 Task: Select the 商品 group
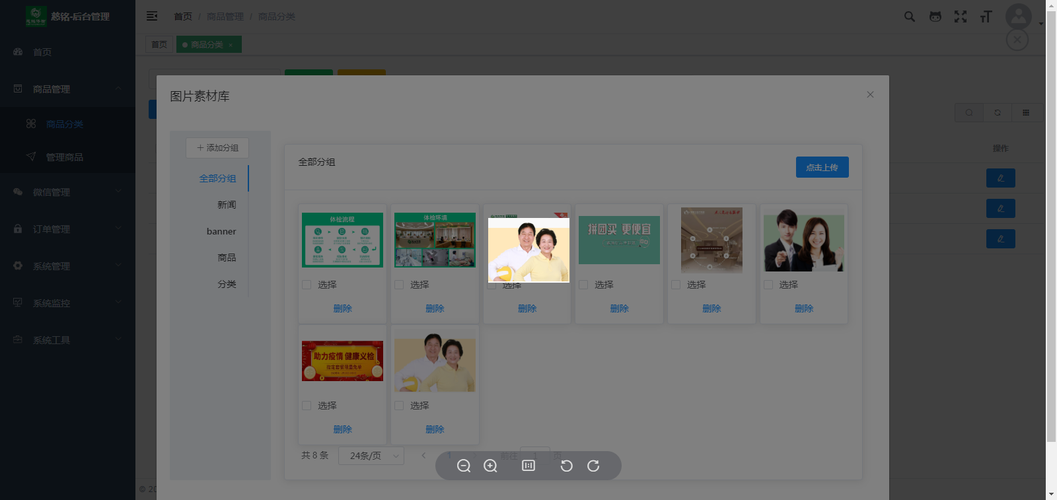[x=226, y=257]
